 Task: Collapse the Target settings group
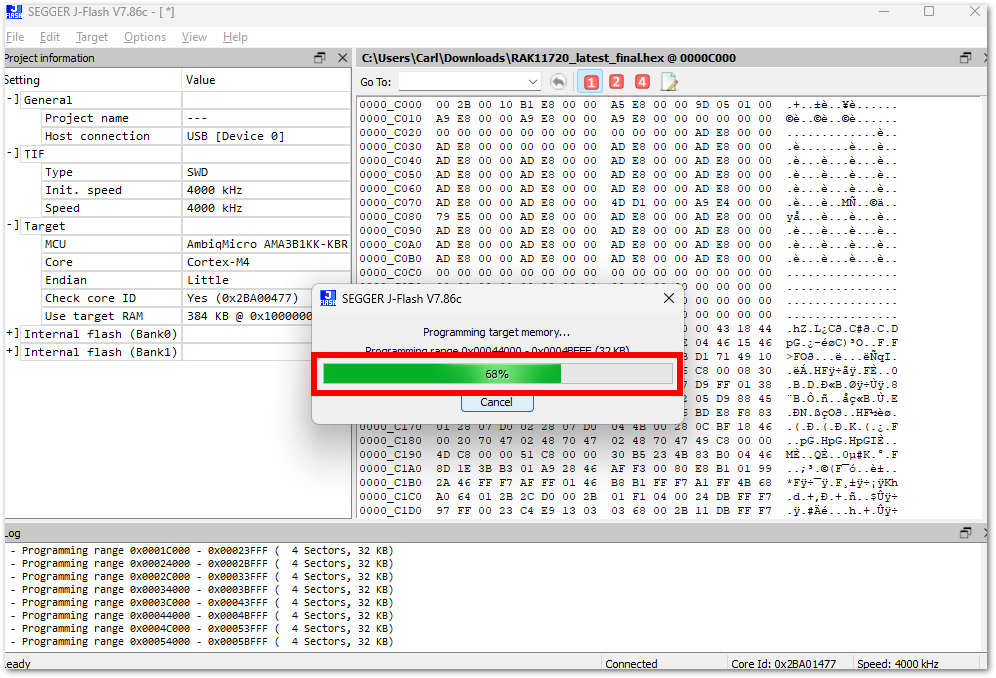pyautogui.click(x=12, y=225)
